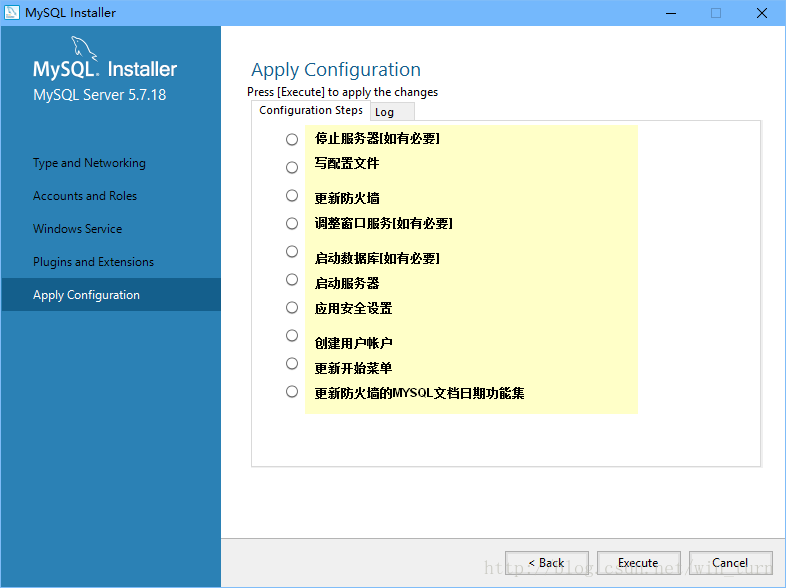Open Type and Networking in the sidebar
The width and height of the screenshot is (786, 588).
89,163
